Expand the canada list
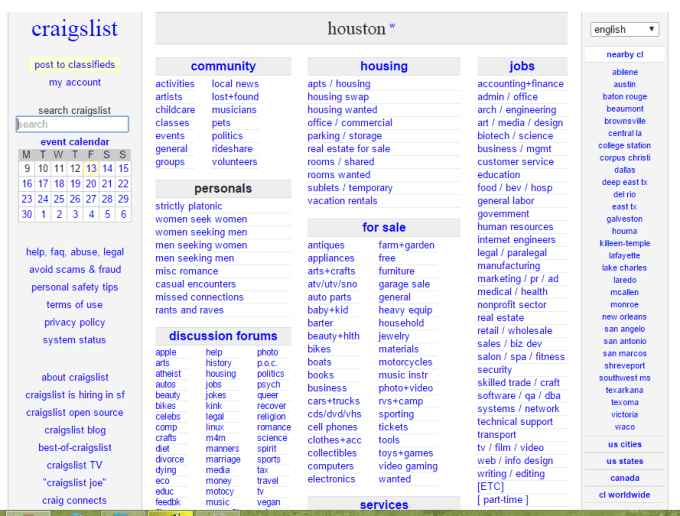680x516 pixels. (624, 478)
